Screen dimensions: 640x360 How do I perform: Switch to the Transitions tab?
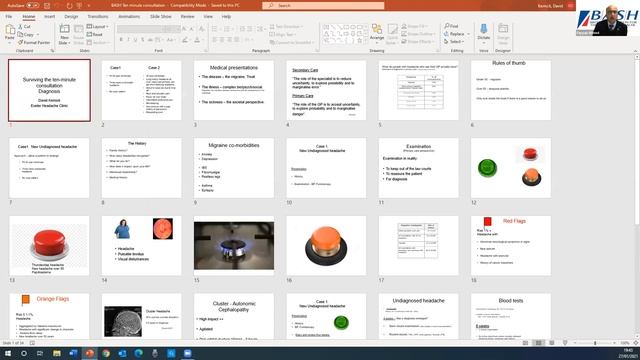(x=98, y=16)
